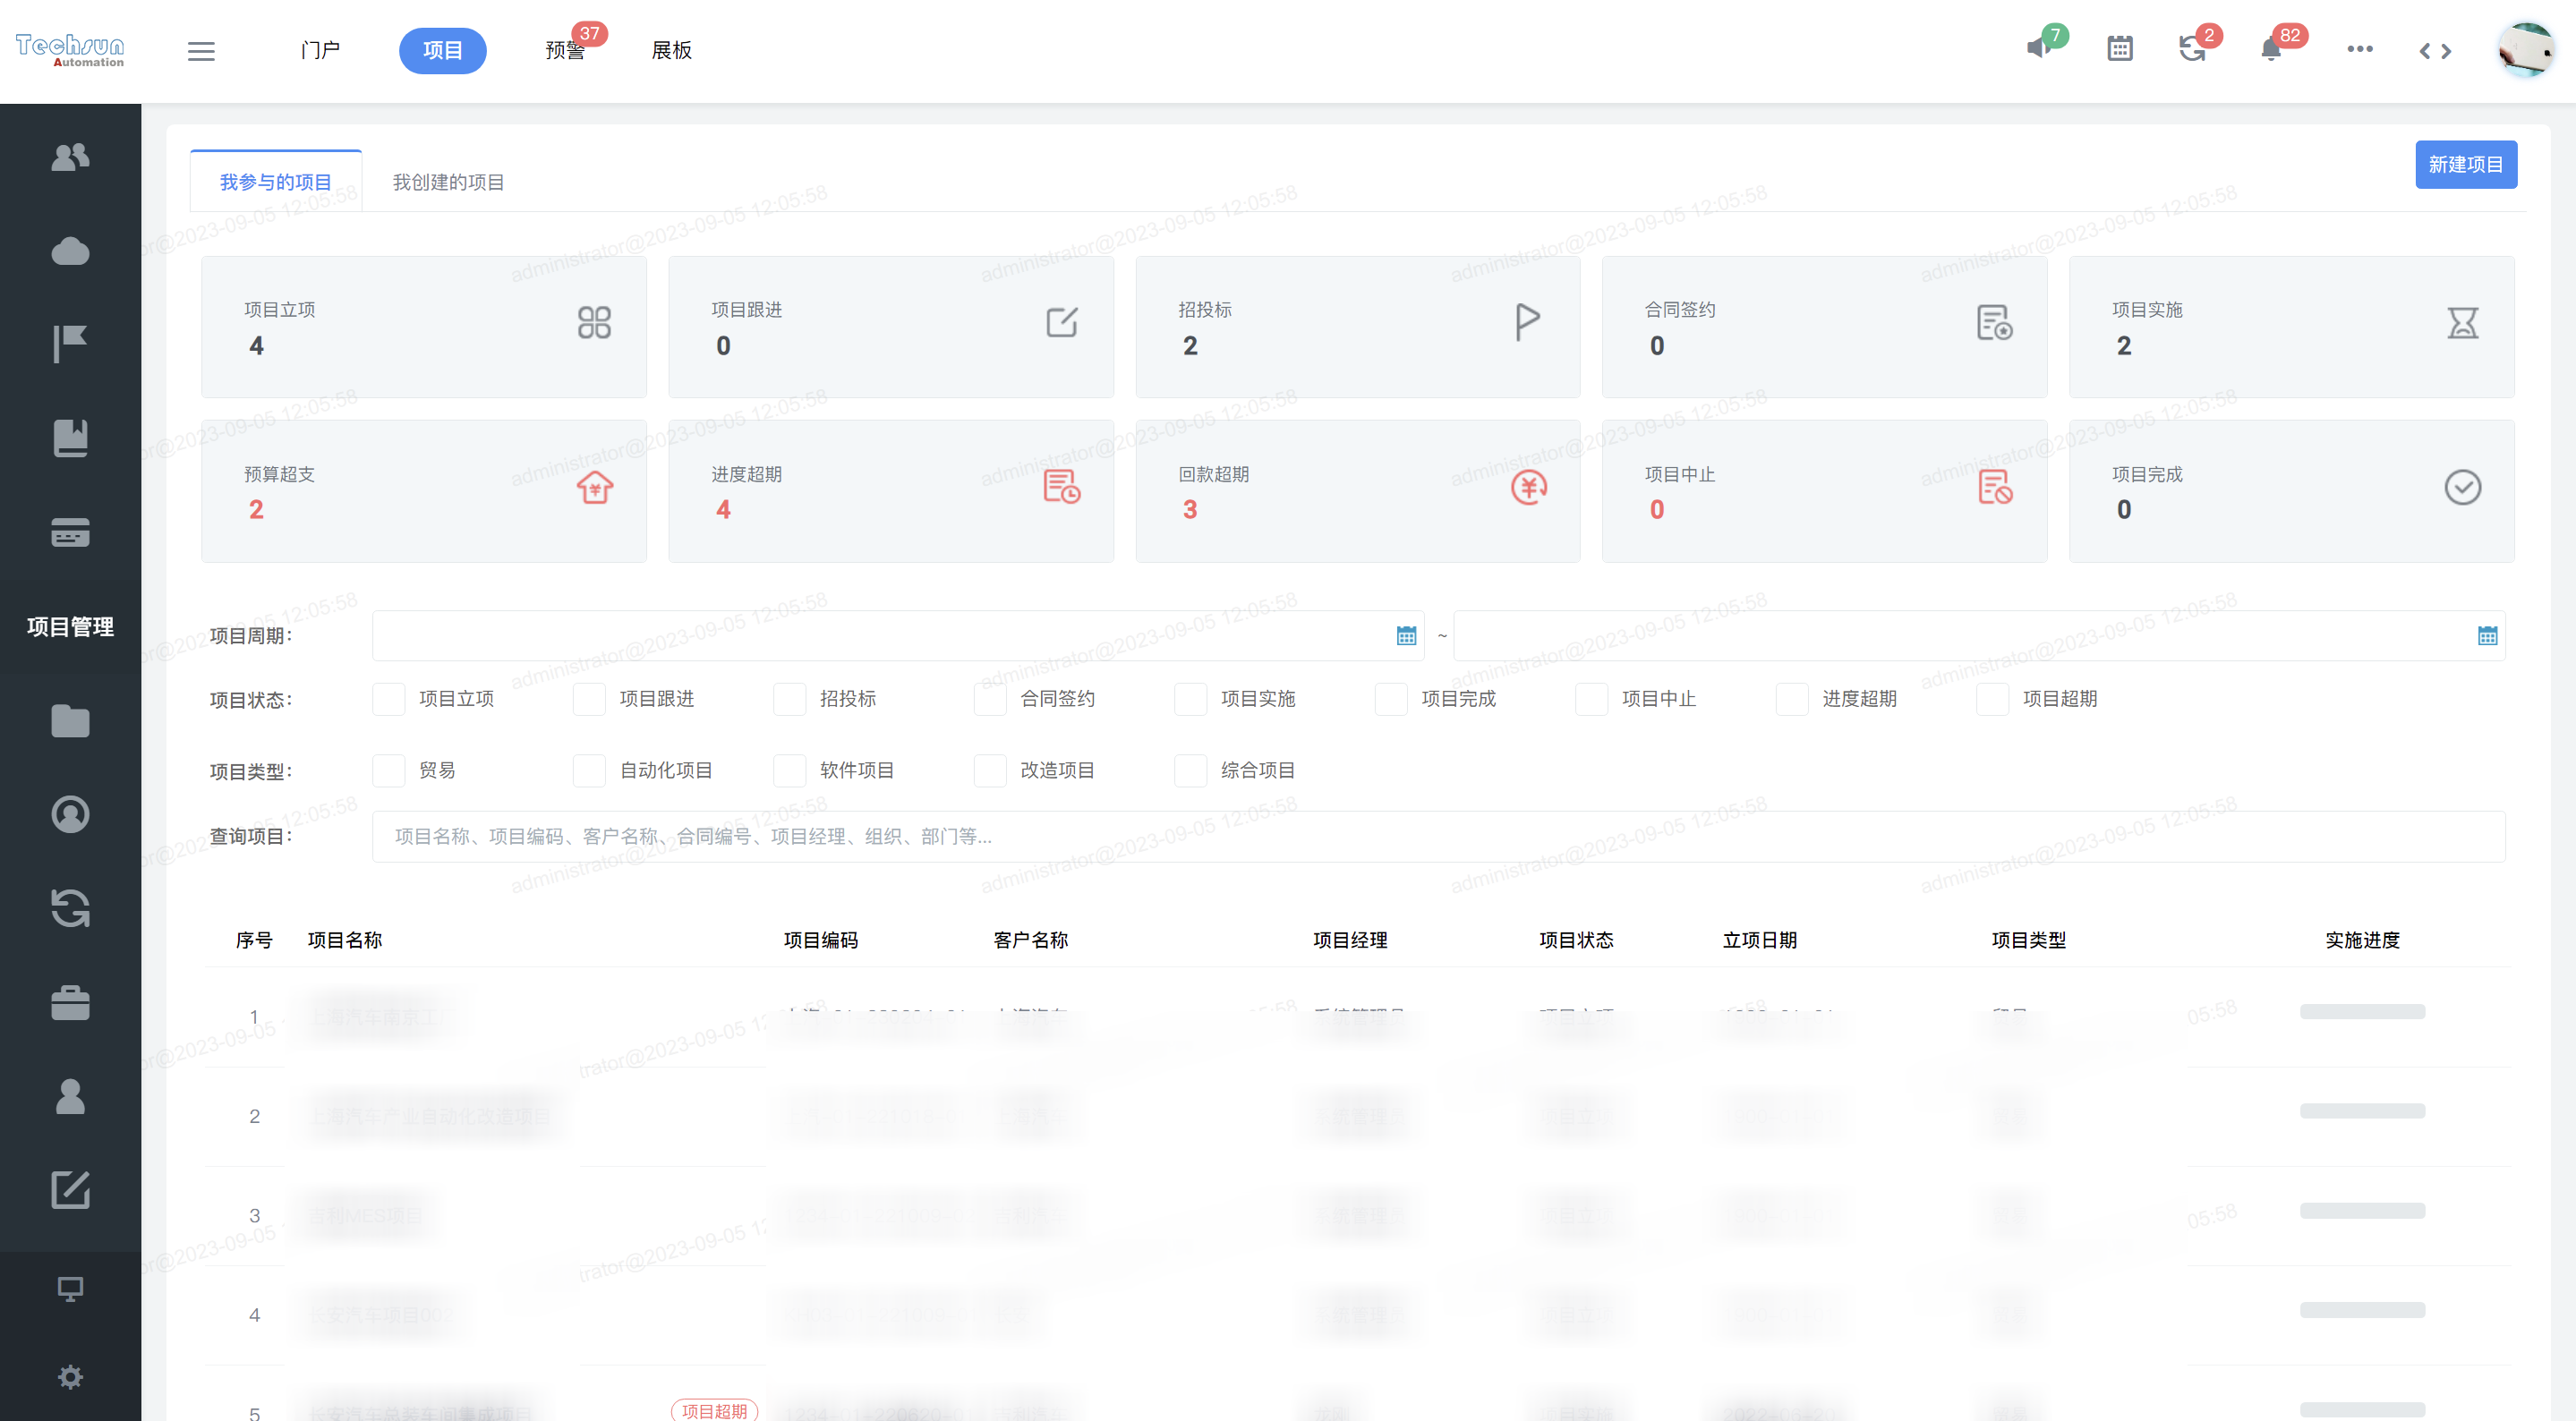Expand the three-dots more options menu

2359,49
